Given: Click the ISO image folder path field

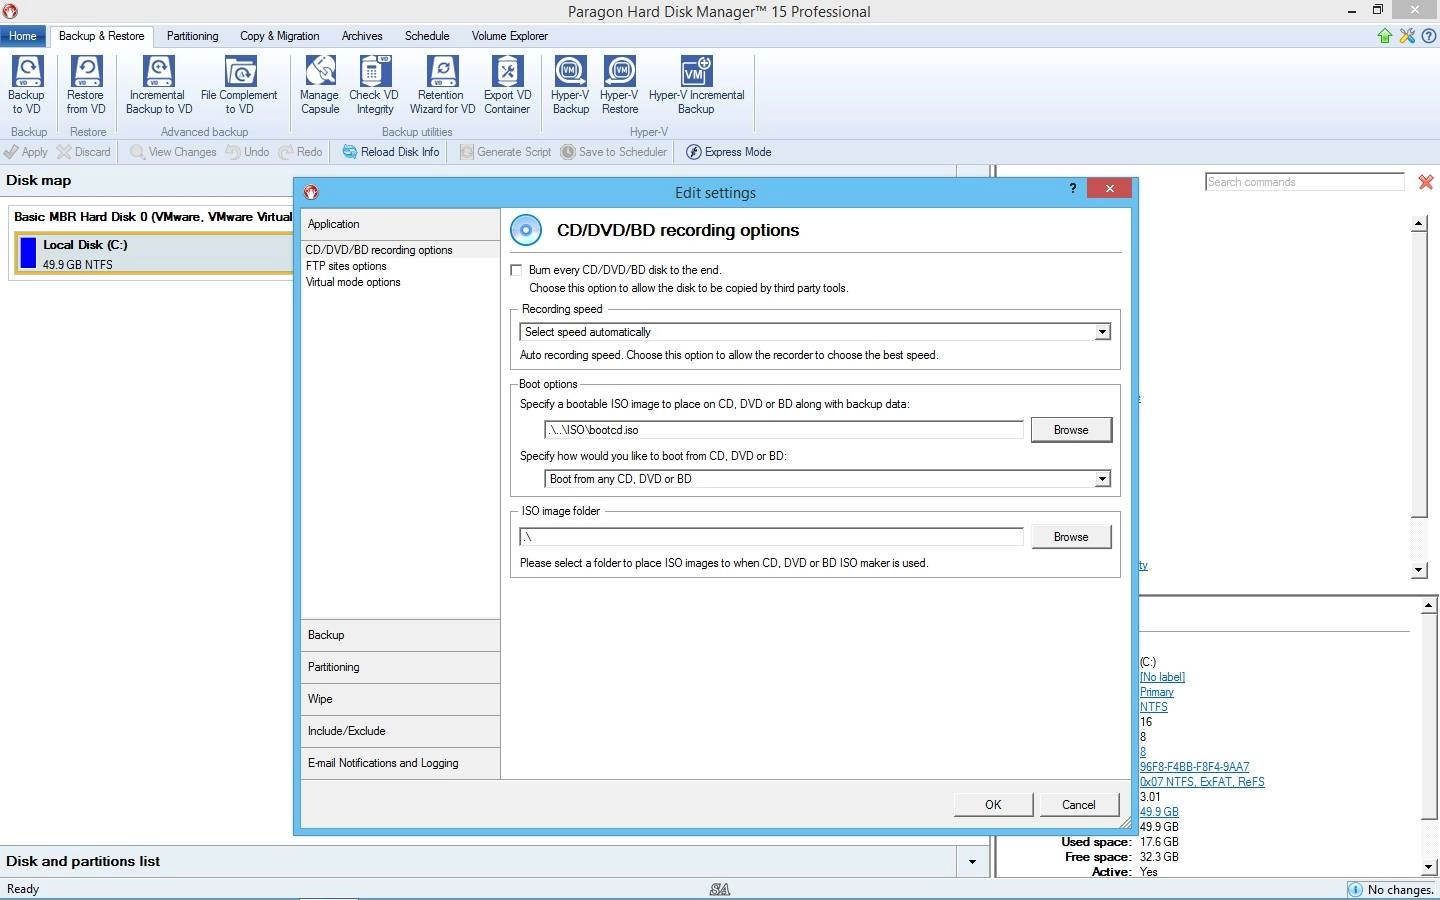Looking at the screenshot, I should [771, 537].
